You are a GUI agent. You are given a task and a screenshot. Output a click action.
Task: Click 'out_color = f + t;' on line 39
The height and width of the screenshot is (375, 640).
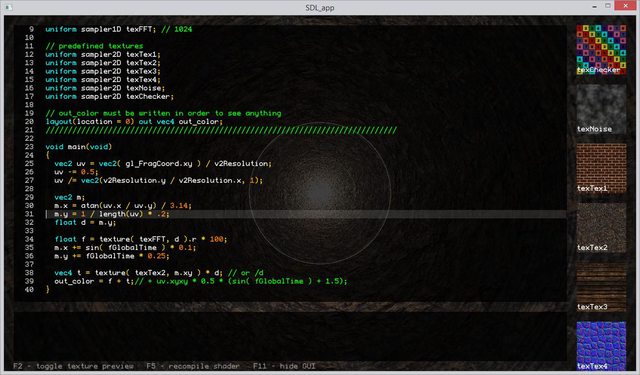(x=94, y=281)
